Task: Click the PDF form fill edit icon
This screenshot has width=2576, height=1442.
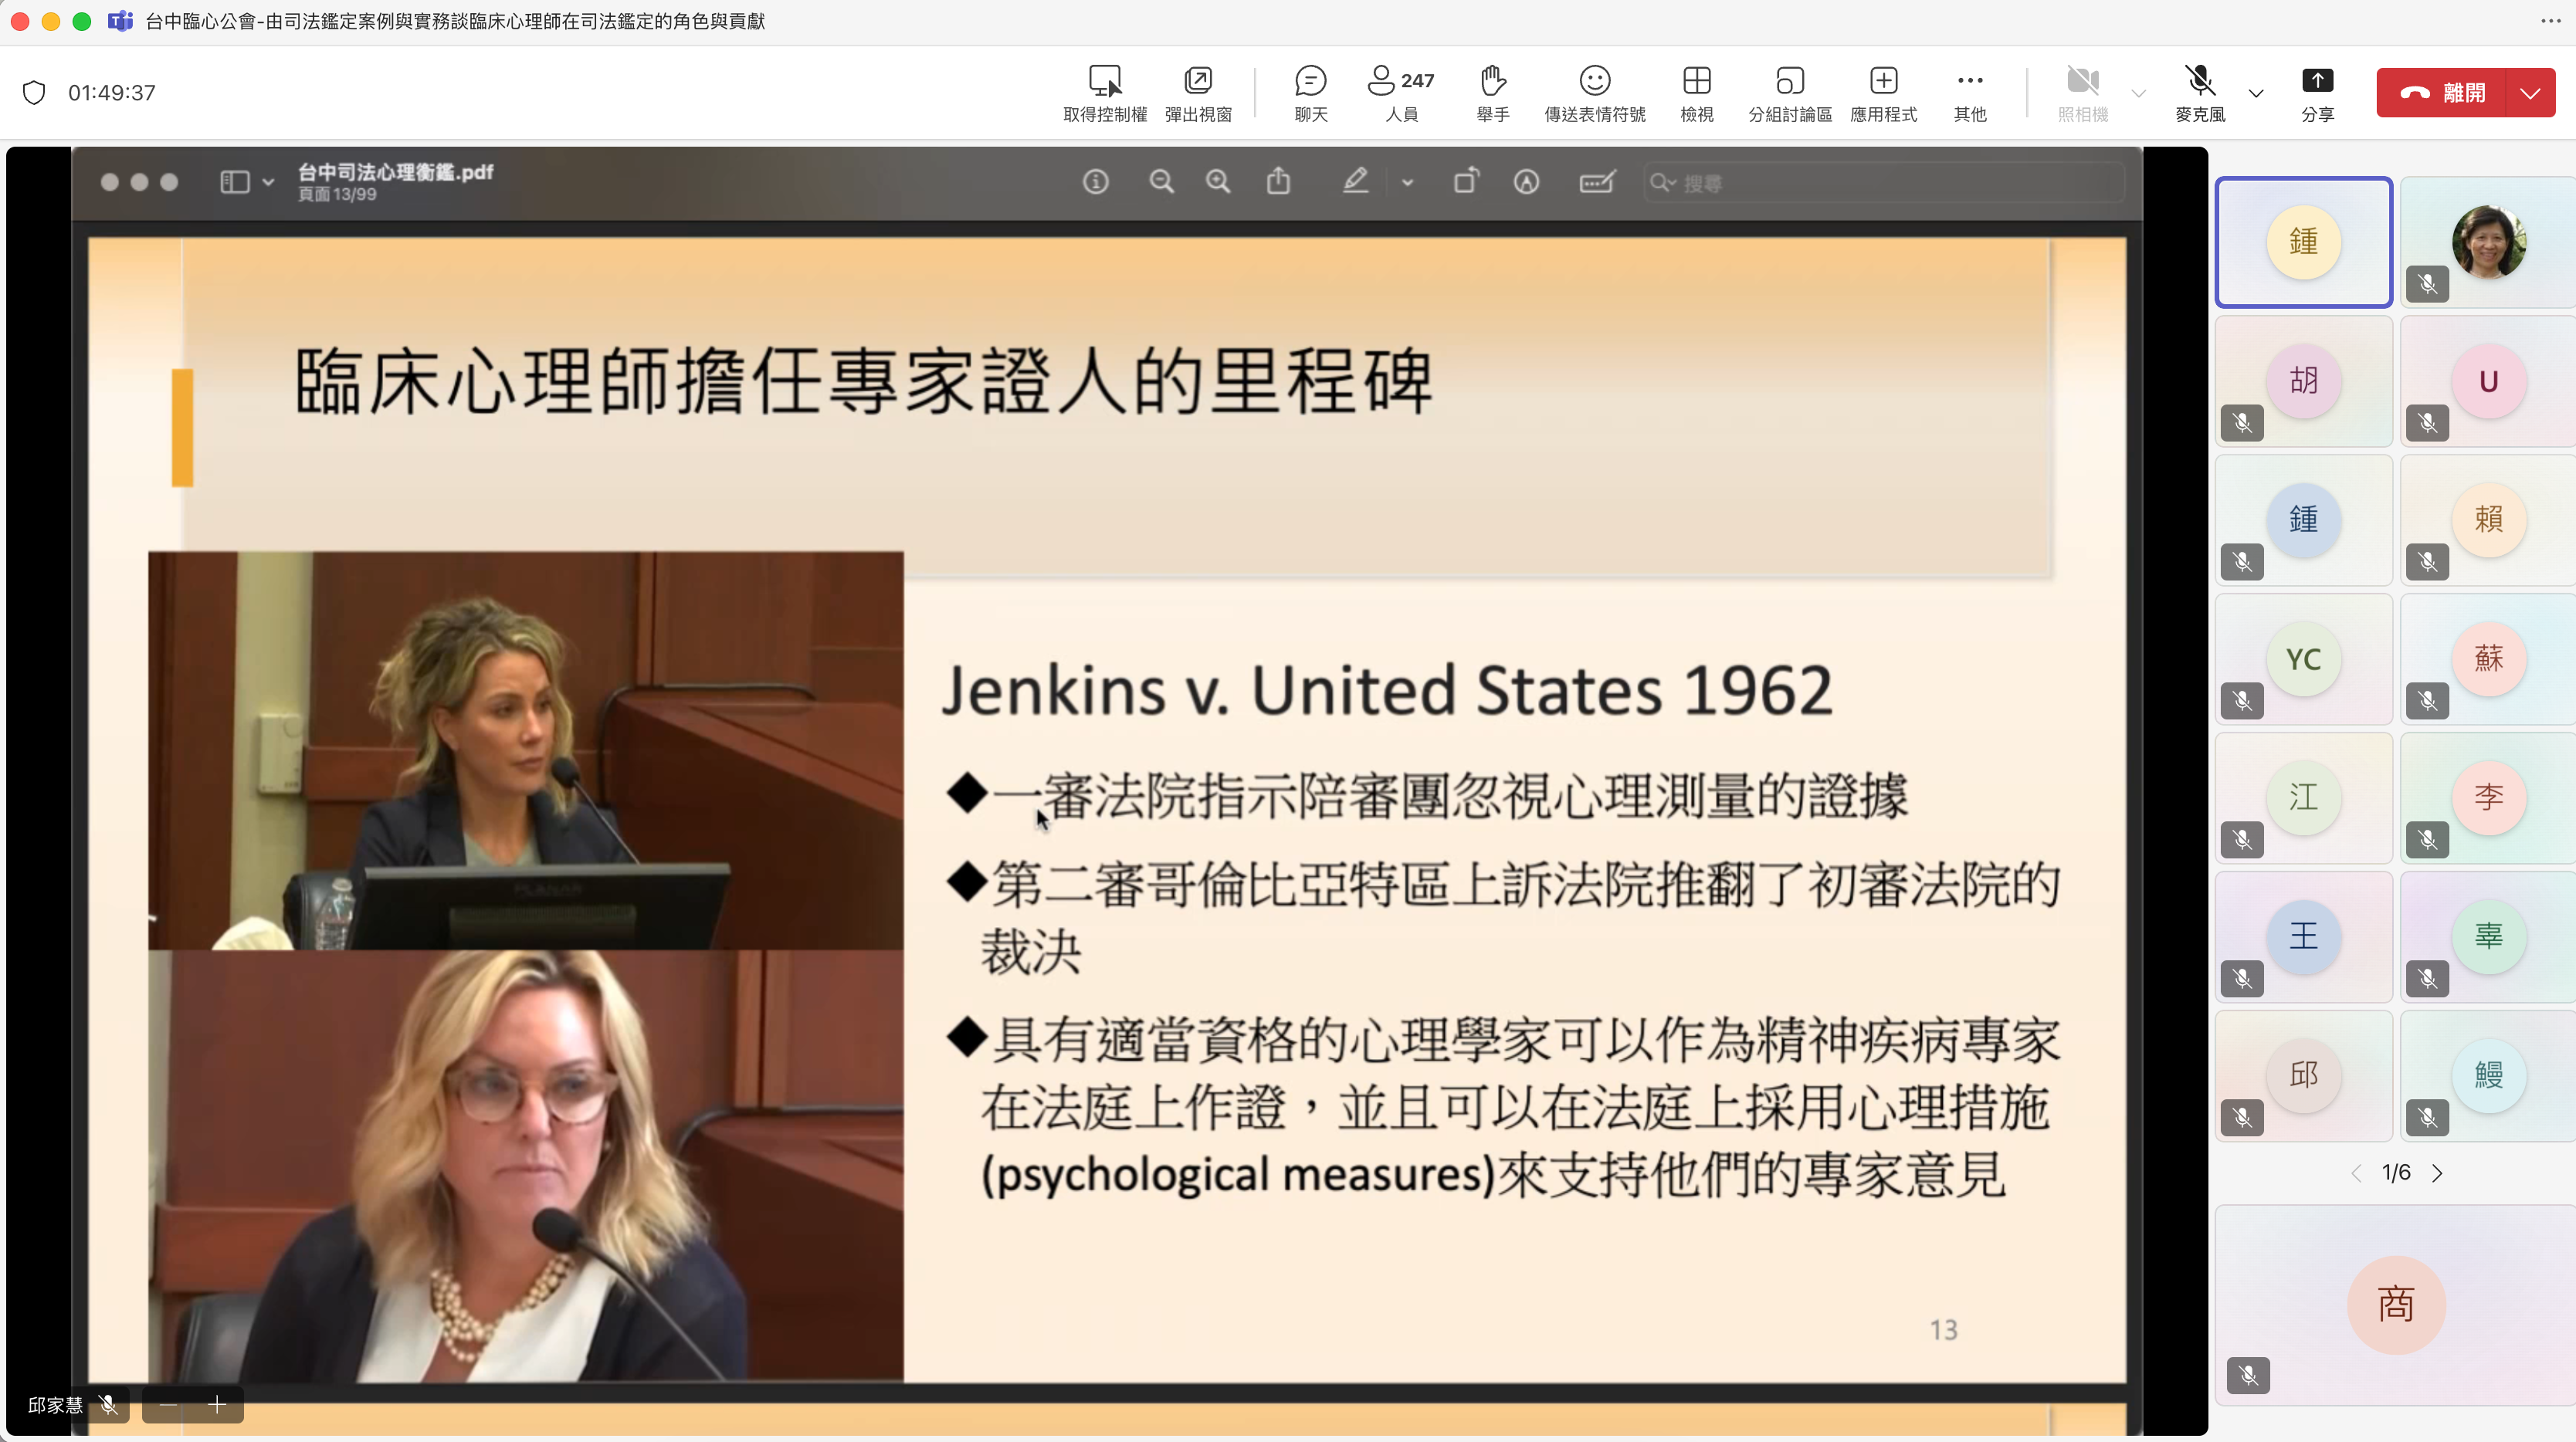Action: [1597, 182]
